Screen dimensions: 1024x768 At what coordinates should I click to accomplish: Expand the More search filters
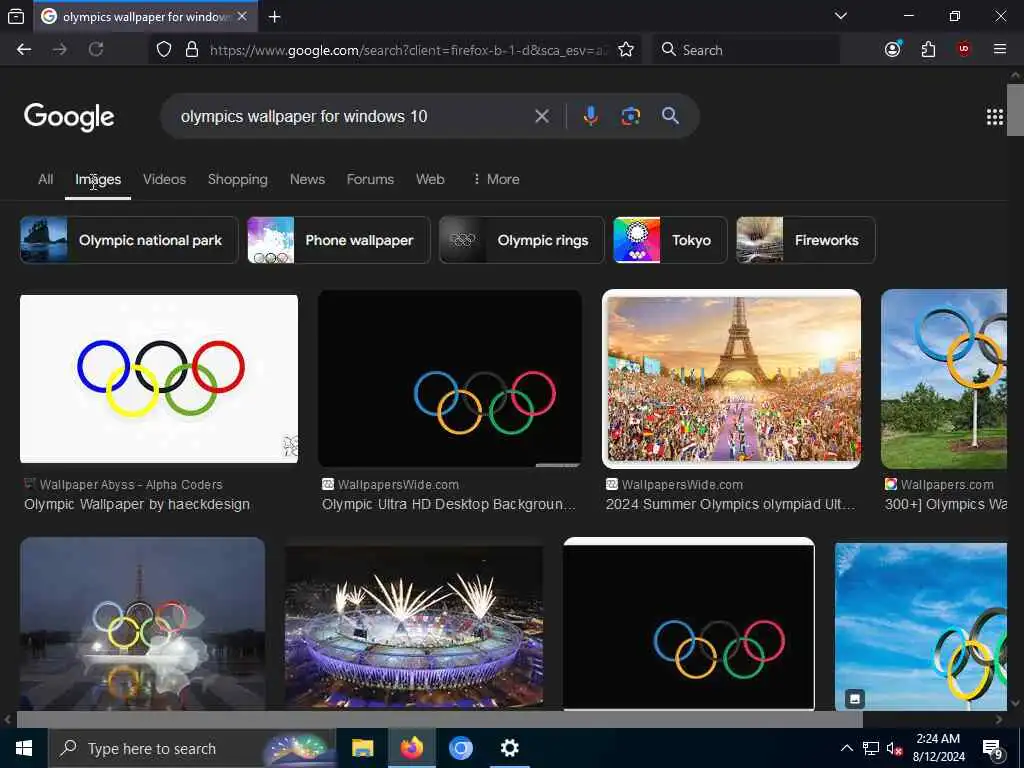click(496, 179)
